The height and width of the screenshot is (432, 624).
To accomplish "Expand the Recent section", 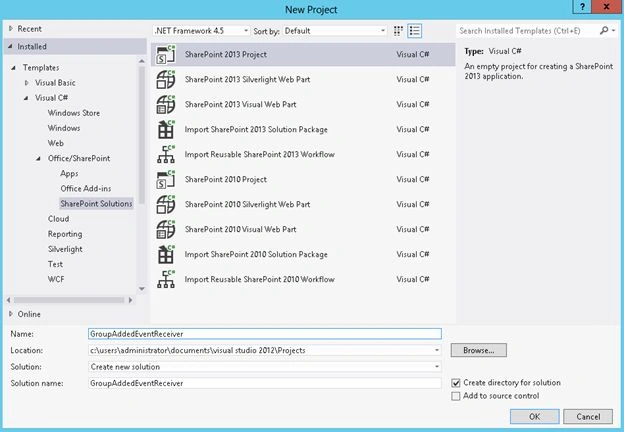I will tap(11, 29).
